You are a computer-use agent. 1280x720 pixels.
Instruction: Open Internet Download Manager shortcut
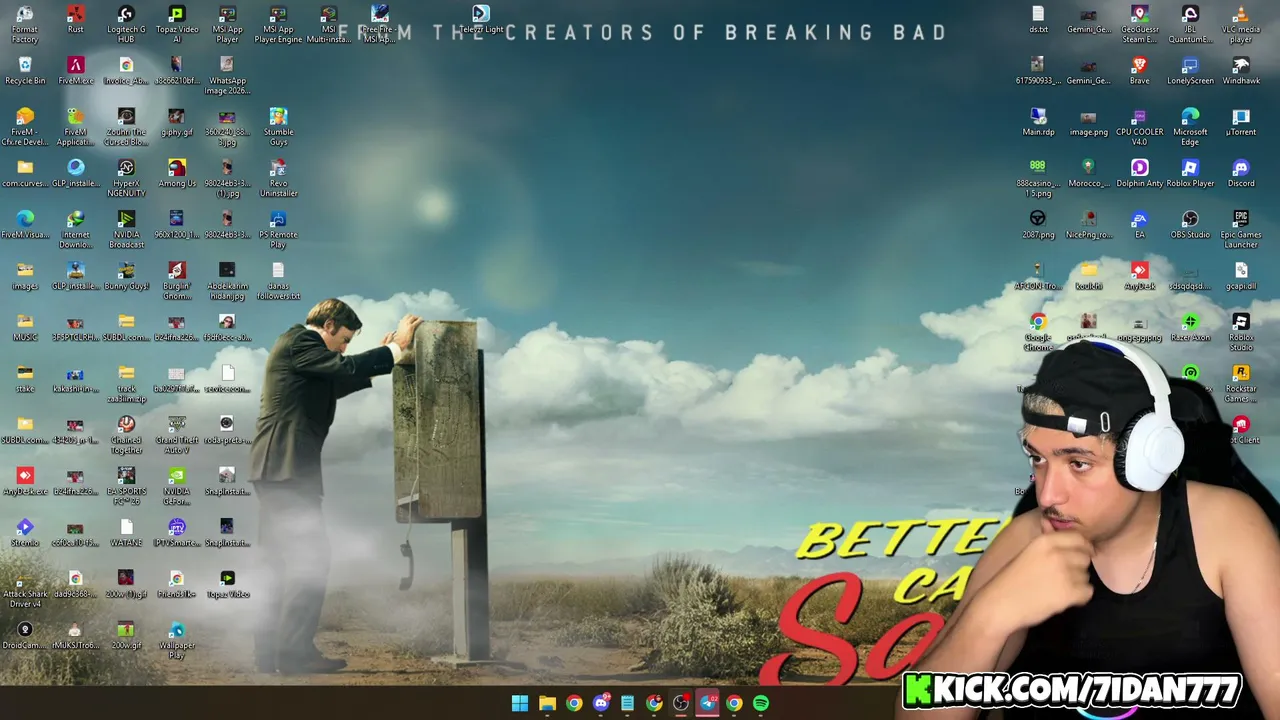pos(75,229)
